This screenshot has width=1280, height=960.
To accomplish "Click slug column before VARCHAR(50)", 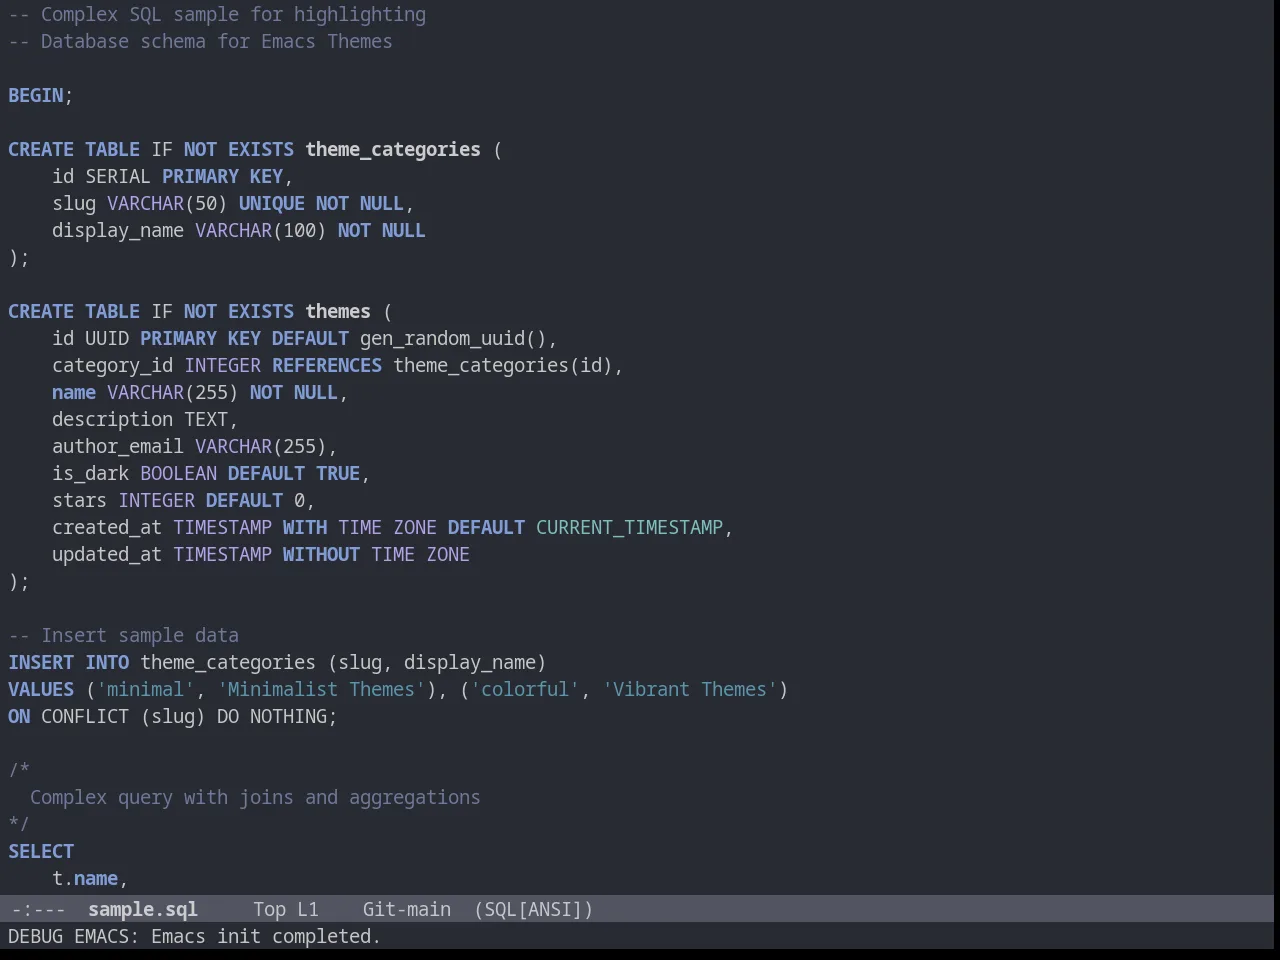I will click(74, 203).
